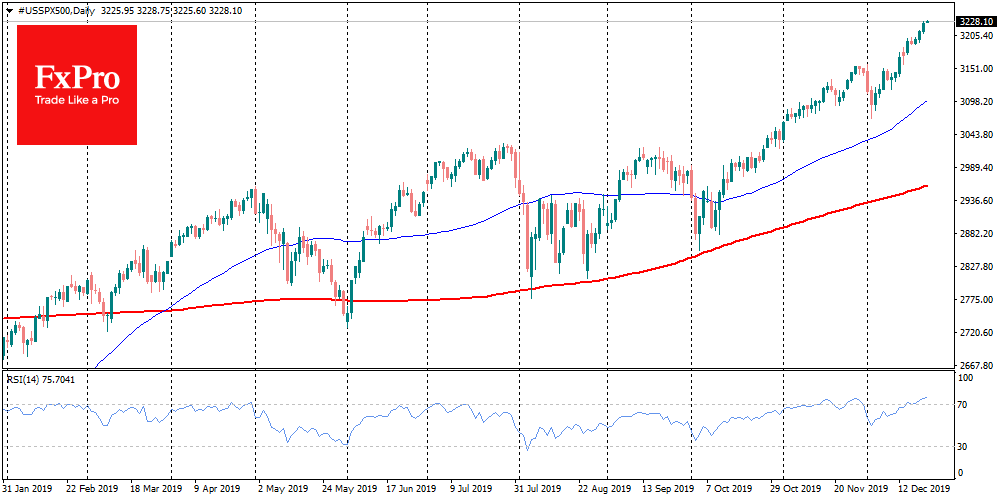Click the current price tag 3228.10
The image size is (1000, 500).
[x=974, y=21]
